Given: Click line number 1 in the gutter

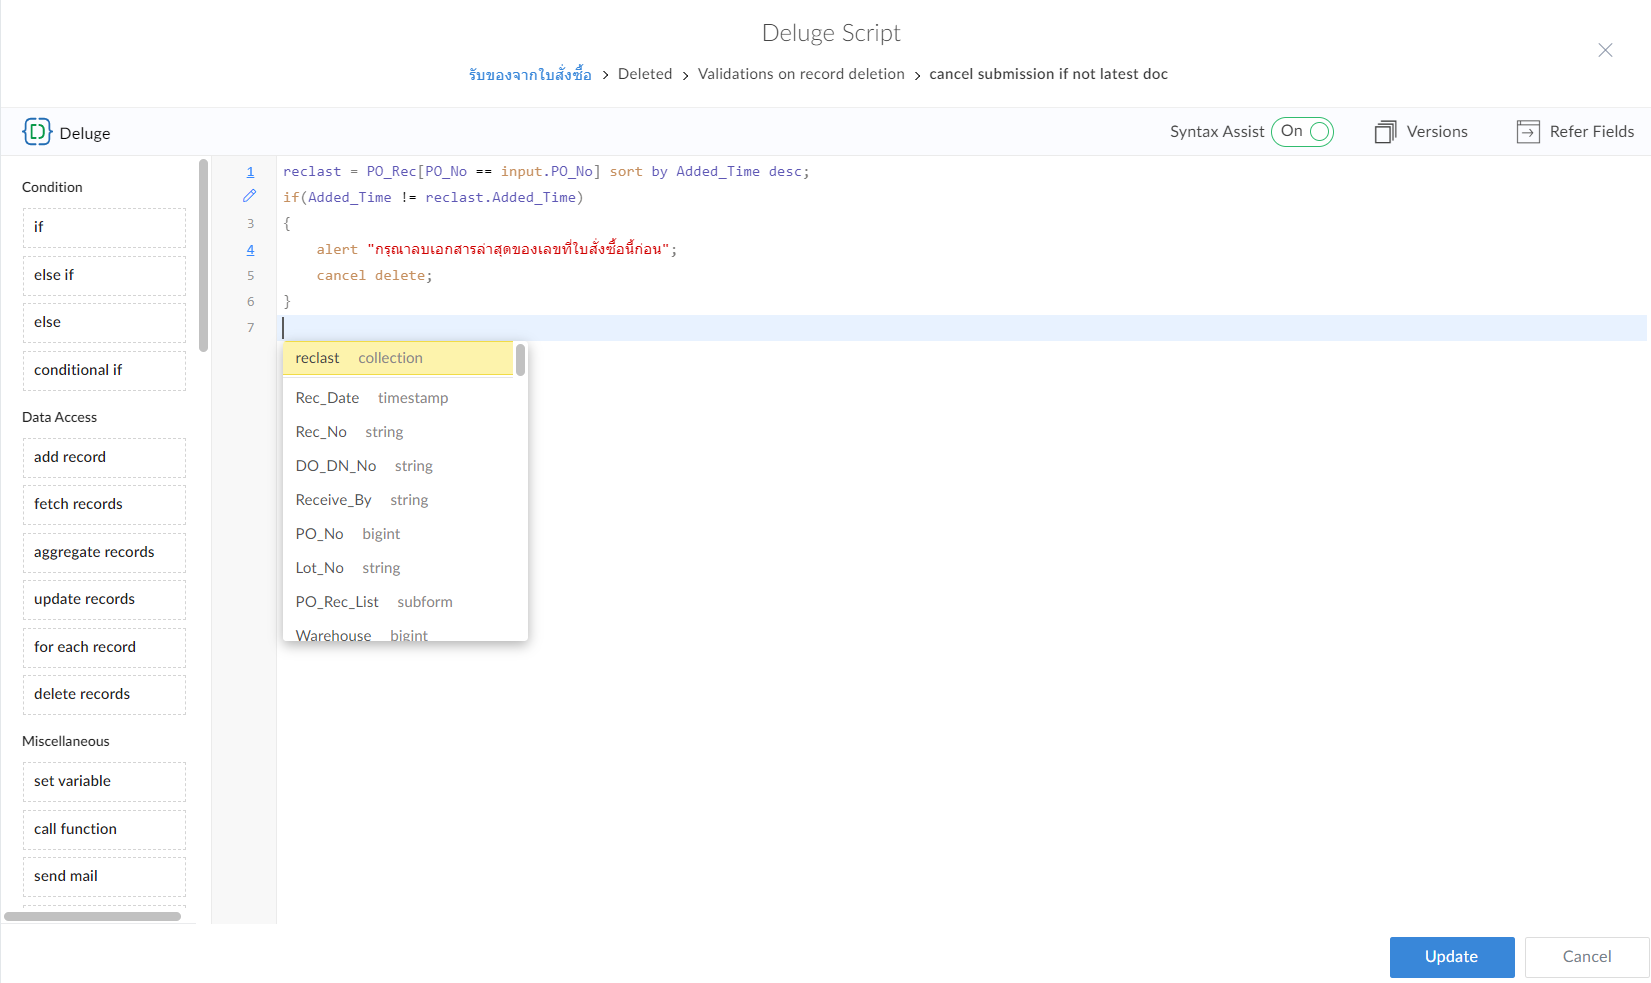Looking at the screenshot, I should click(250, 172).
